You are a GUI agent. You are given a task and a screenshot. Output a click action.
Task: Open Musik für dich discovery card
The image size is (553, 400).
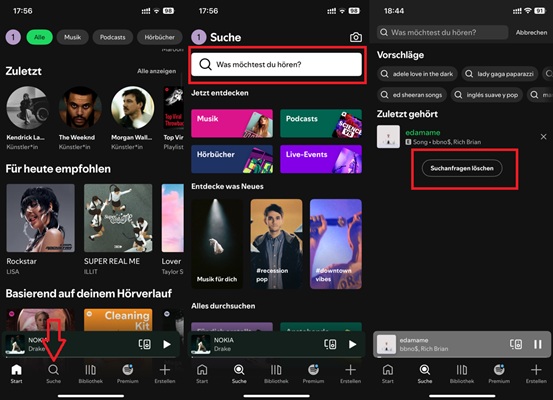click(x=217, y=244)
